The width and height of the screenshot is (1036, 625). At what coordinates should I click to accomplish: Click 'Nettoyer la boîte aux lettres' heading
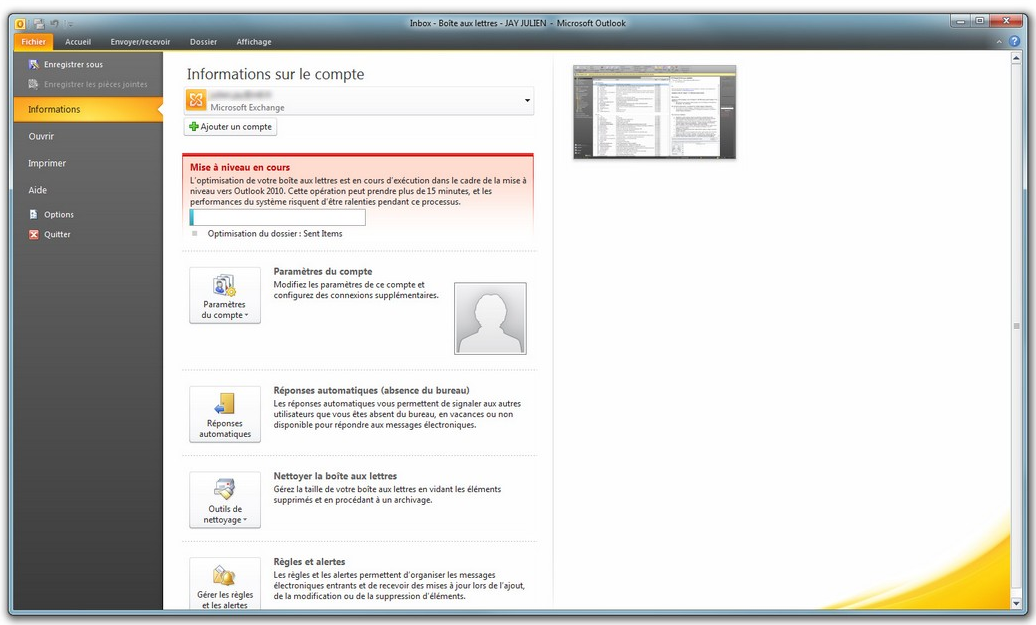click(x=335, y=476)
